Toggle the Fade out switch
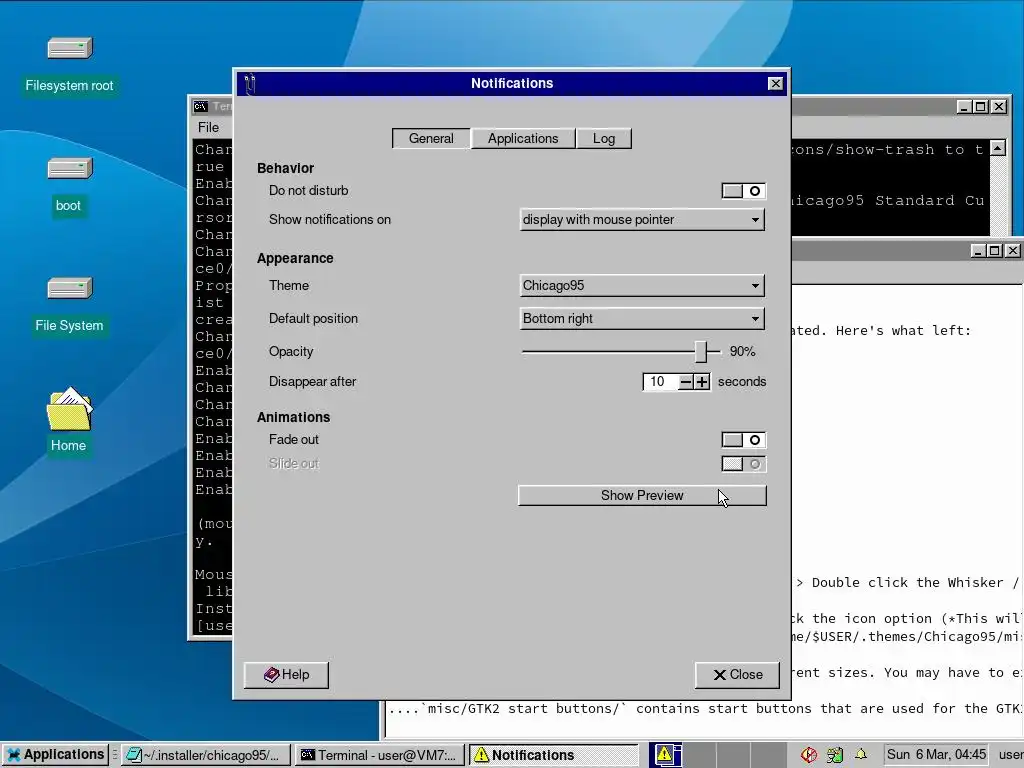1024x768 pixels. point(743,440)
